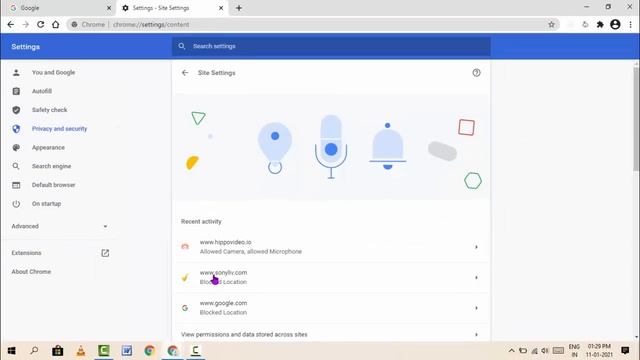Show hidden system tray icons
This screenshot has height=360, width=640.
(511, 351)
